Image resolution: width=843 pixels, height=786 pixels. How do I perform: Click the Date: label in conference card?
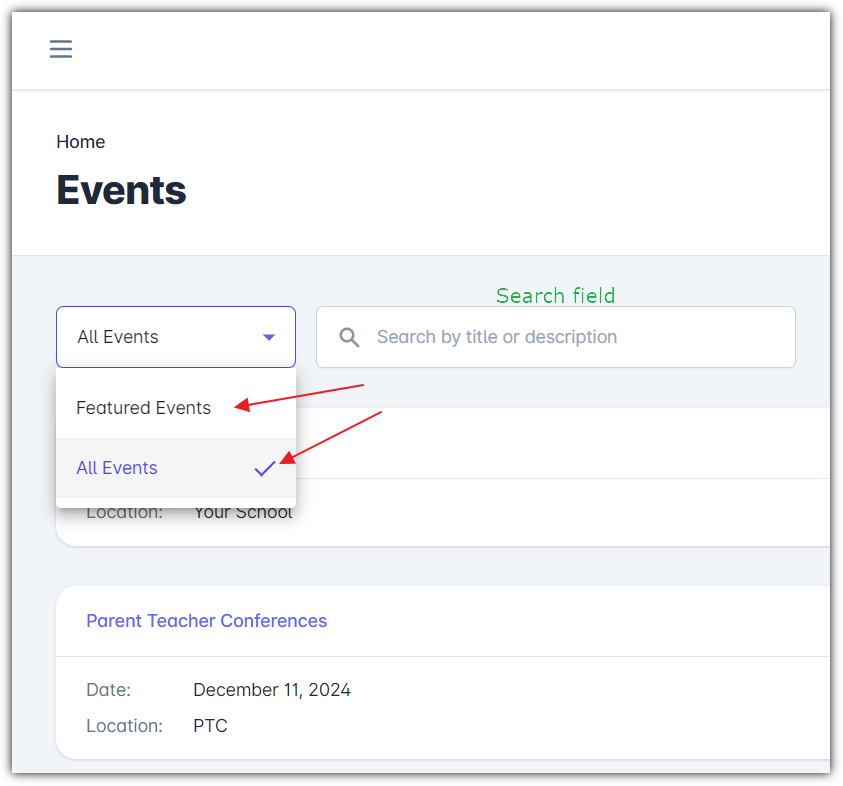tap(108, 690)
